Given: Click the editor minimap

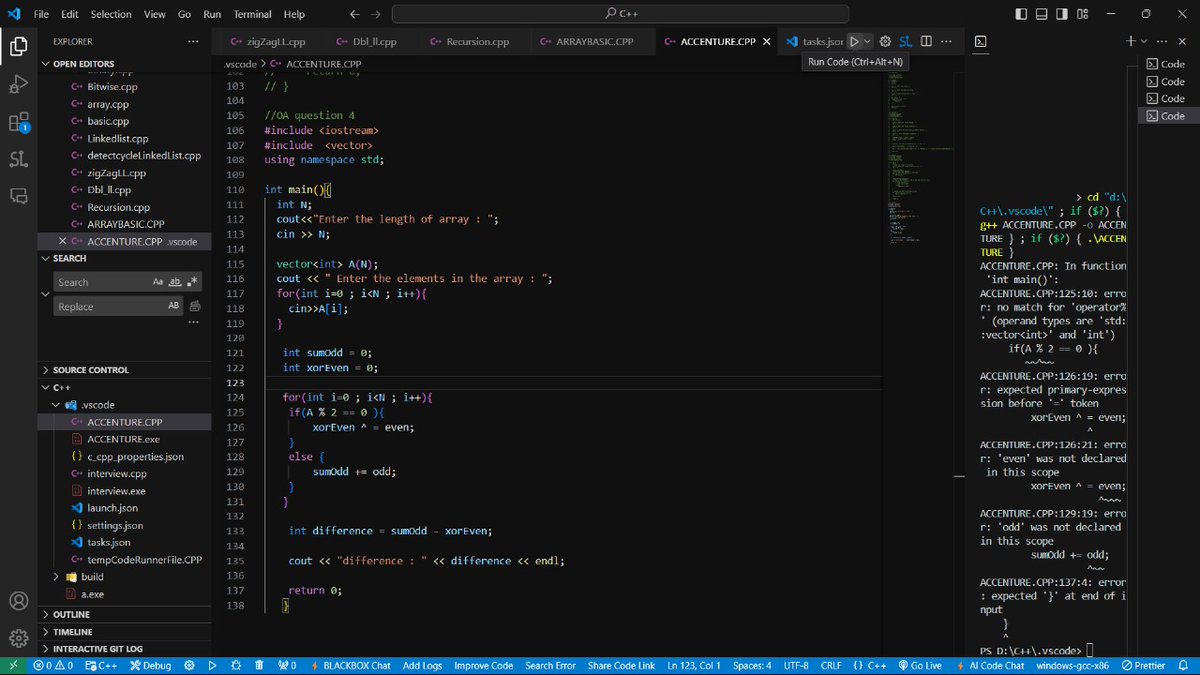Looking at the screenshot, I should click(919, 160).
